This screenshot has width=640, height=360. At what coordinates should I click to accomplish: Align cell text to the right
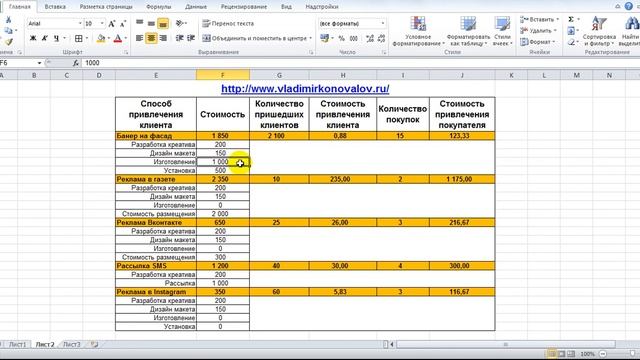163,38
